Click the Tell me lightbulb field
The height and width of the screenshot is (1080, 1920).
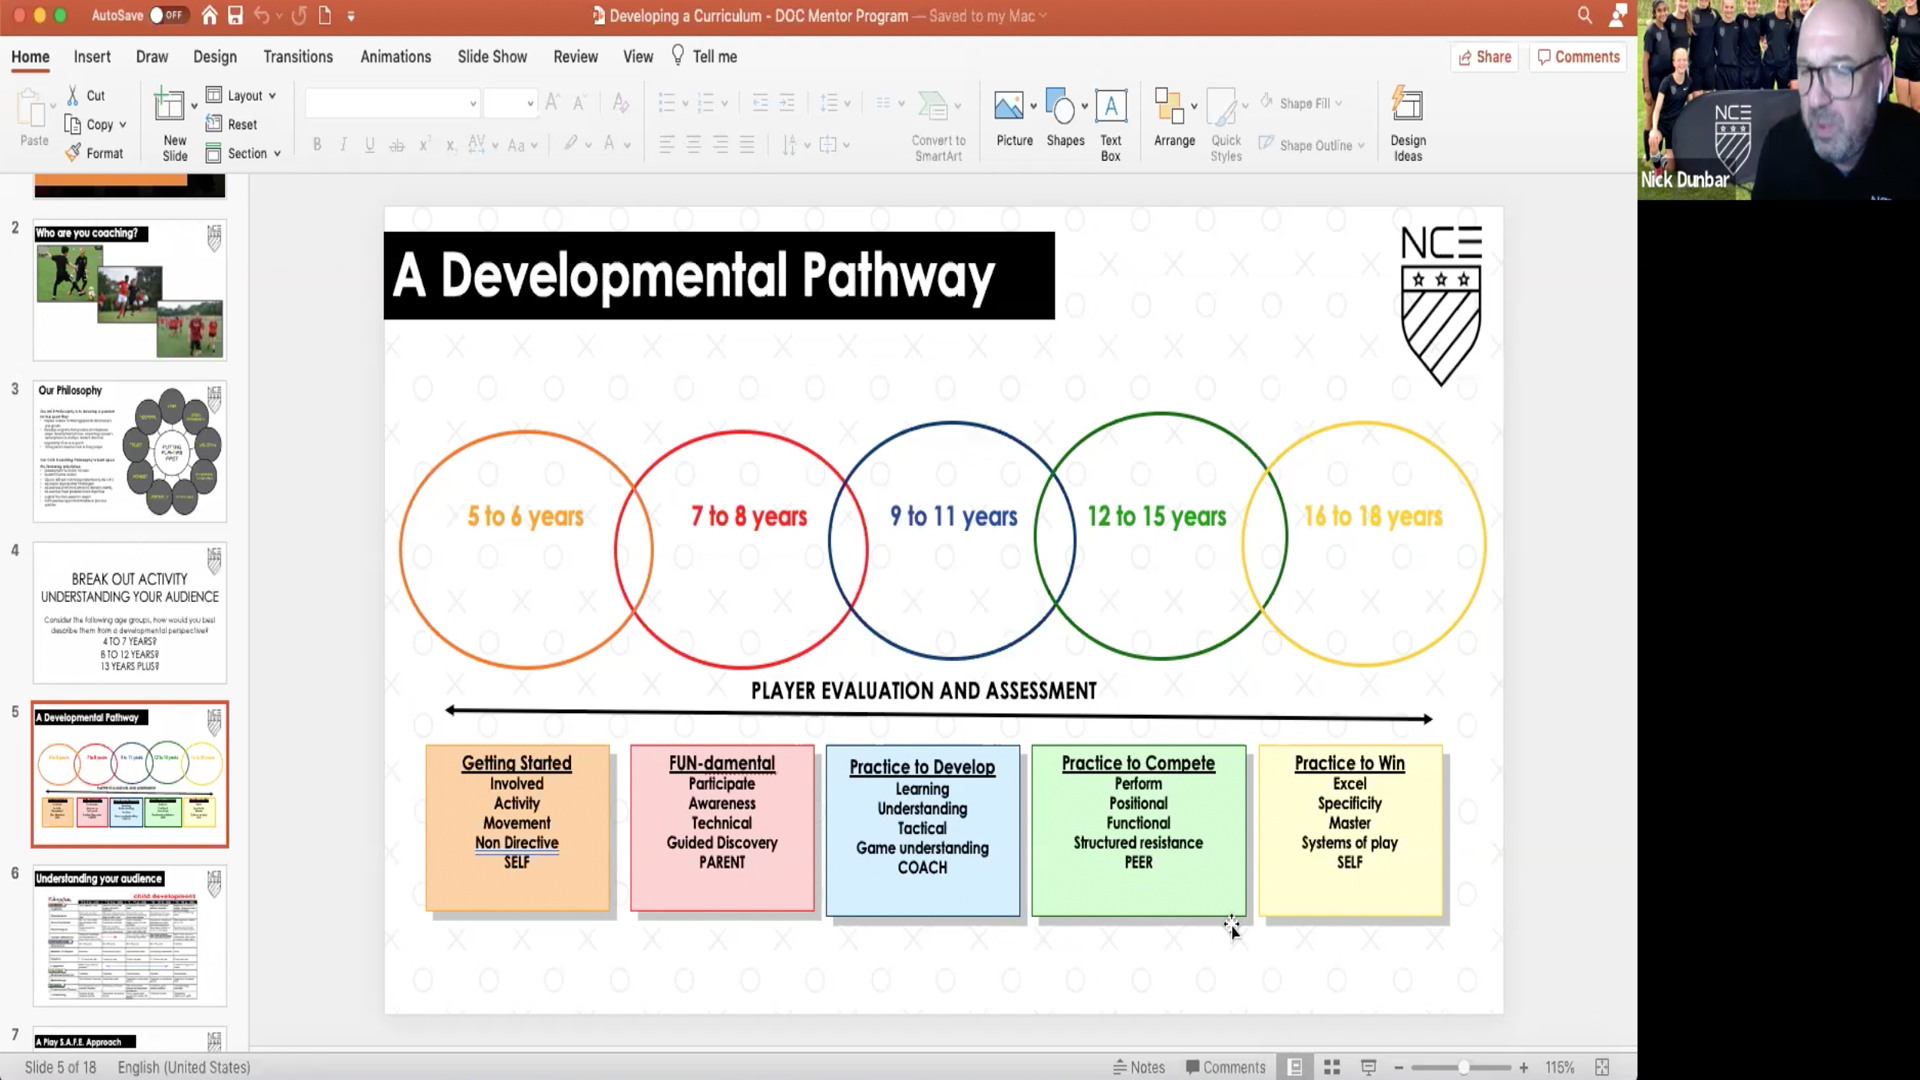[704, 57]
